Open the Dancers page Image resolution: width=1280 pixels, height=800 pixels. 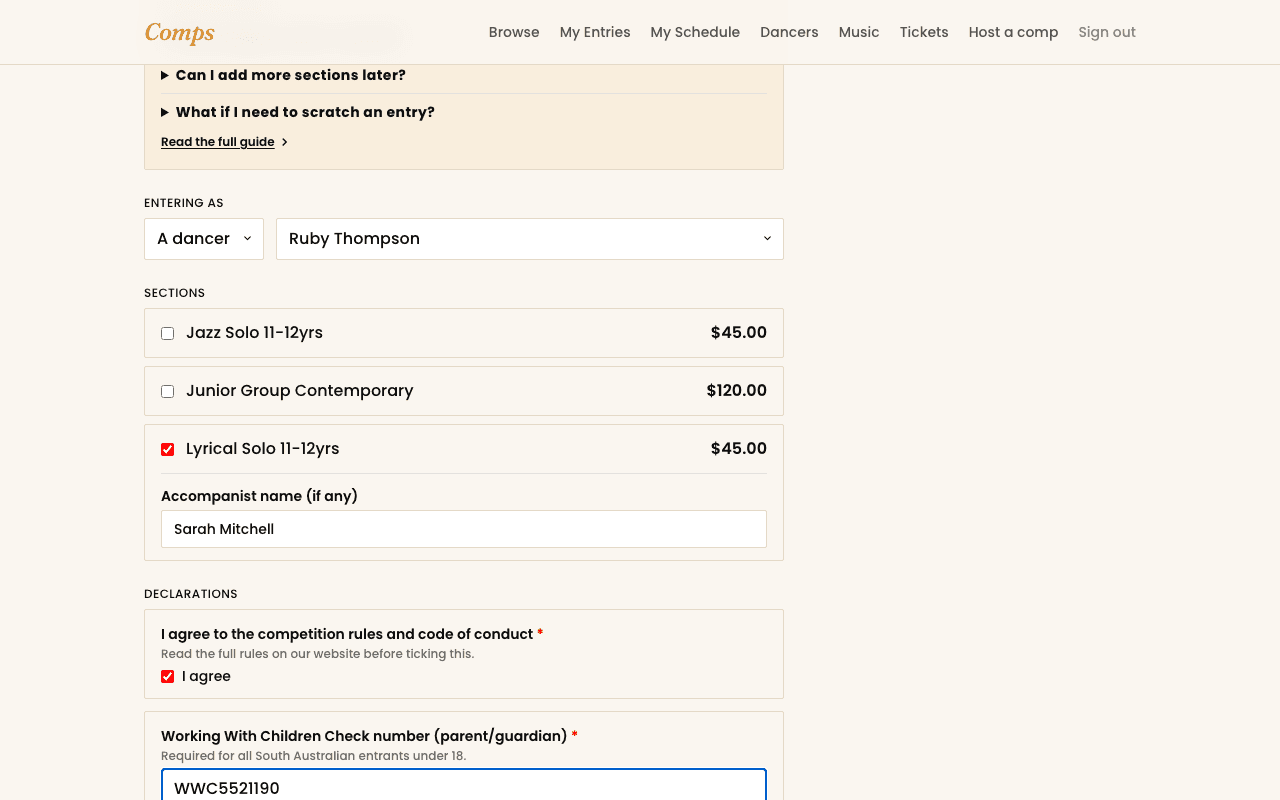pyautogui.click(x=789, y=32)
